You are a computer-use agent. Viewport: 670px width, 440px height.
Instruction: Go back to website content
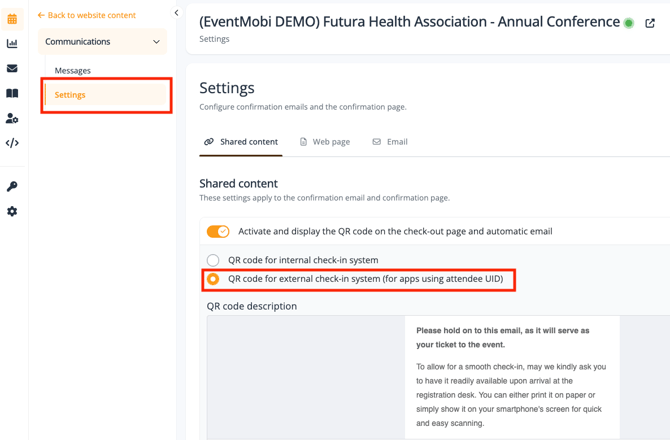[87, 15]
